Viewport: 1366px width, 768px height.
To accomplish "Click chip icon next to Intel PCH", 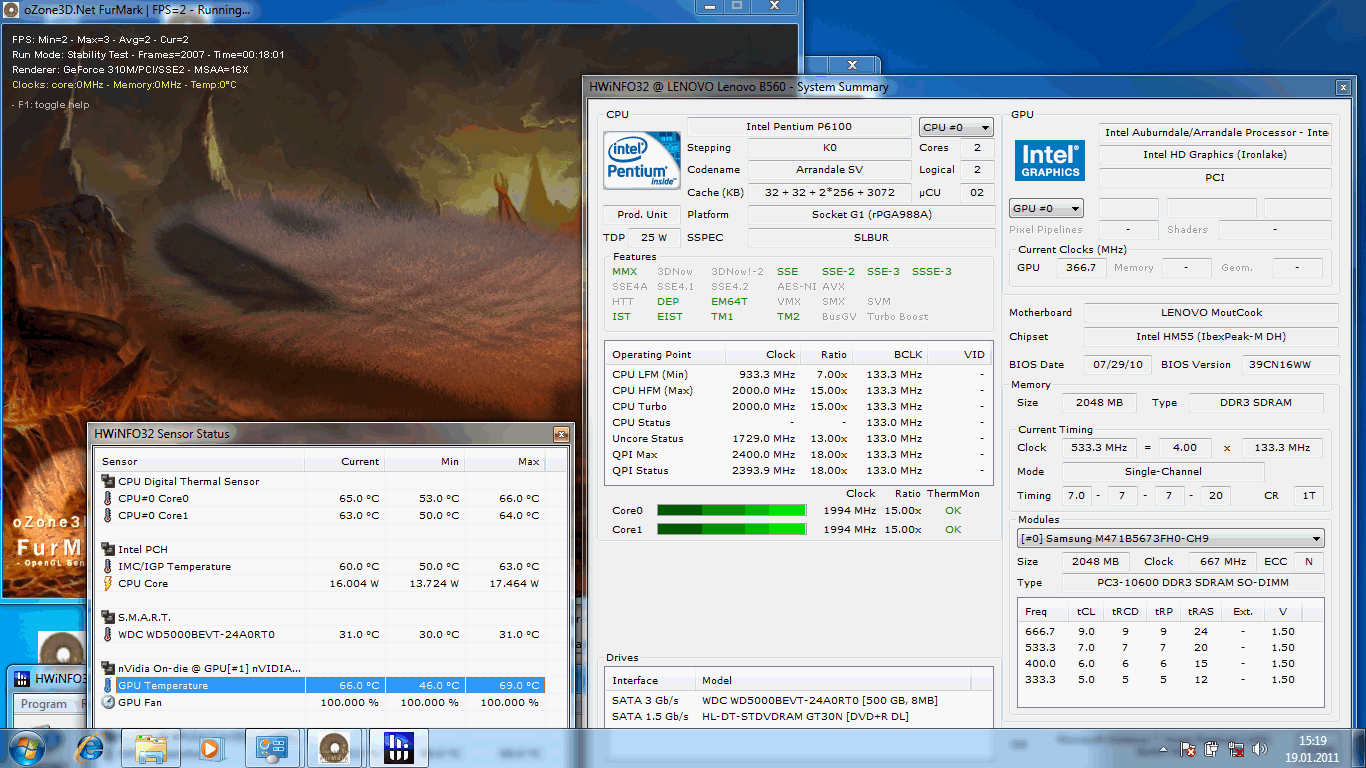I will click(108, 549).
